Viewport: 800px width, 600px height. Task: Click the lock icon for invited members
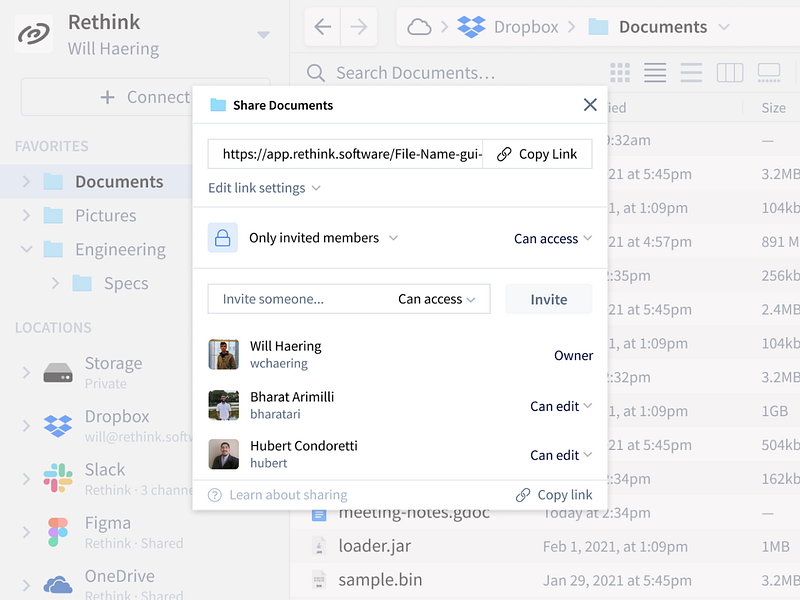pyautogui.click(x=222, y=238)
